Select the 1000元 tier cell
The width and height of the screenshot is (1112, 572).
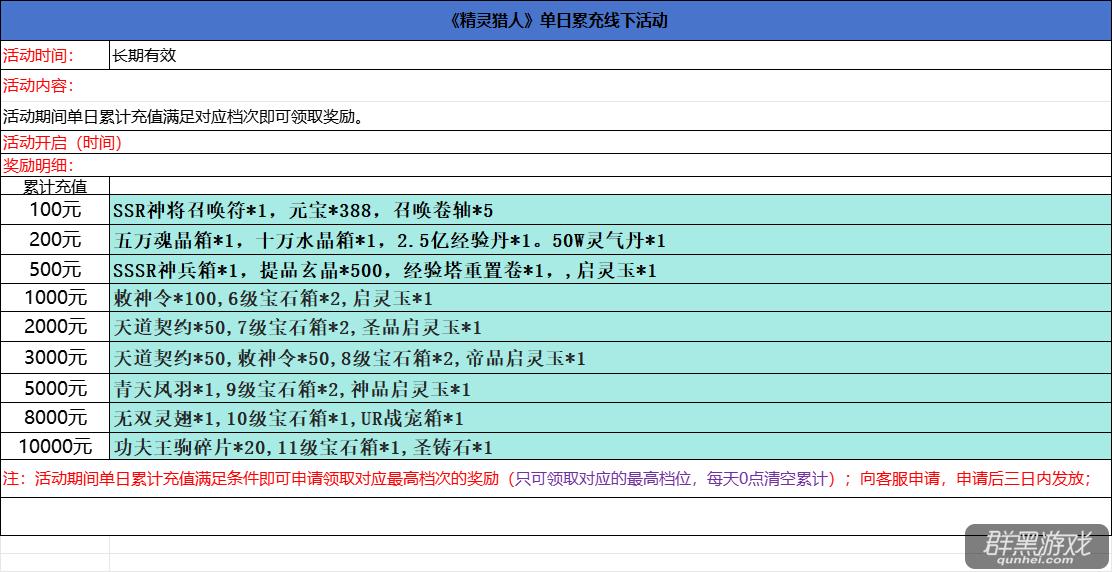55,298
